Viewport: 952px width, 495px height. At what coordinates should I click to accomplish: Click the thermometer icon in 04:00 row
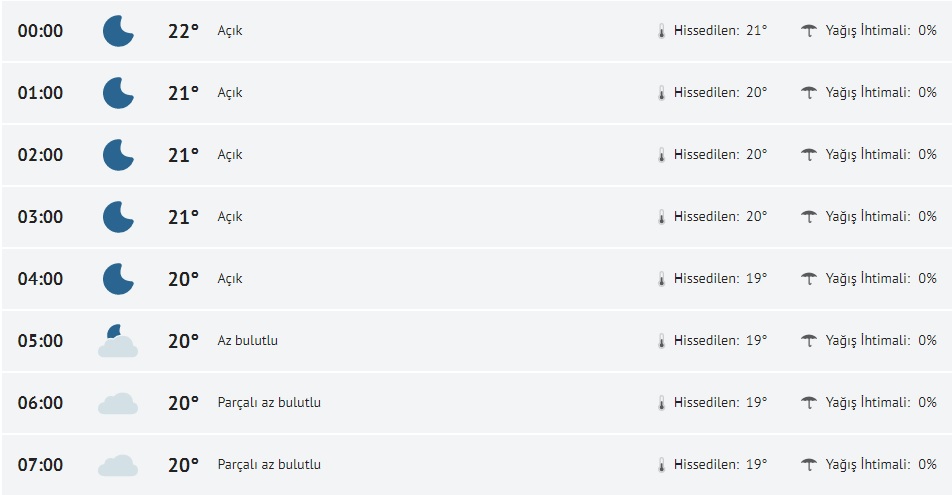pos(661,279)
